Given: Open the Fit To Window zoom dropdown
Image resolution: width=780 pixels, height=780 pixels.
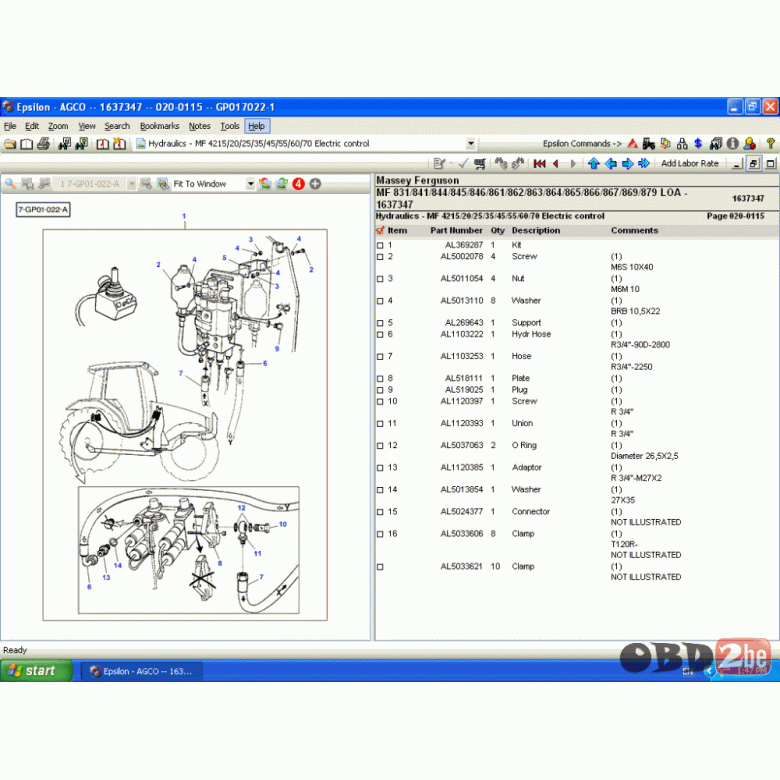Looking at the screenshot, I should (250, 184).
